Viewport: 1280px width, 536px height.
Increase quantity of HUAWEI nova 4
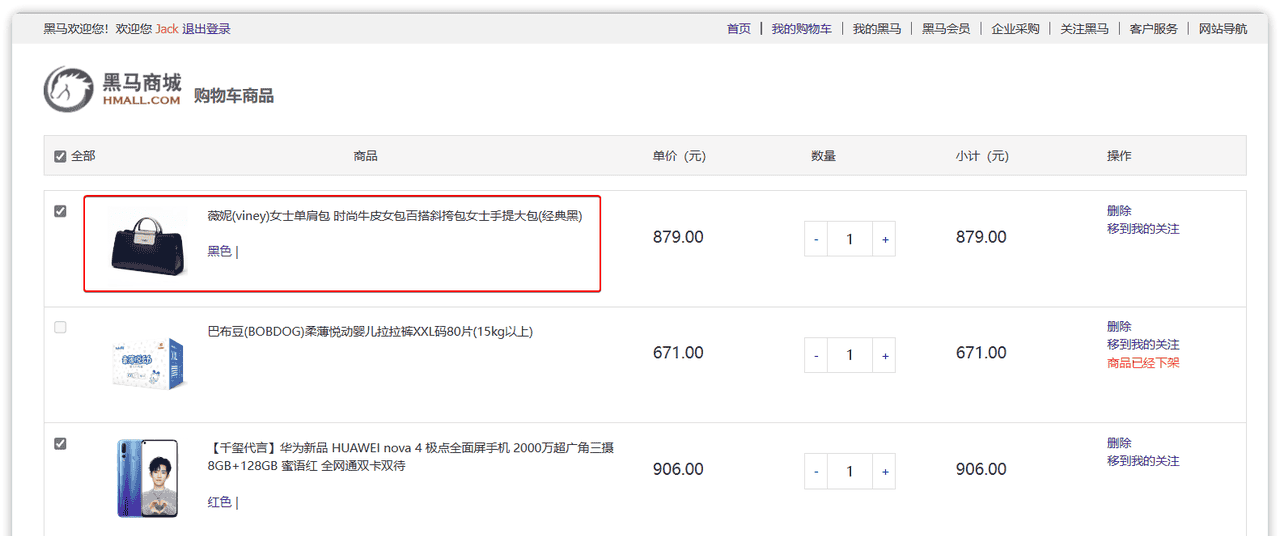[885, 471]
